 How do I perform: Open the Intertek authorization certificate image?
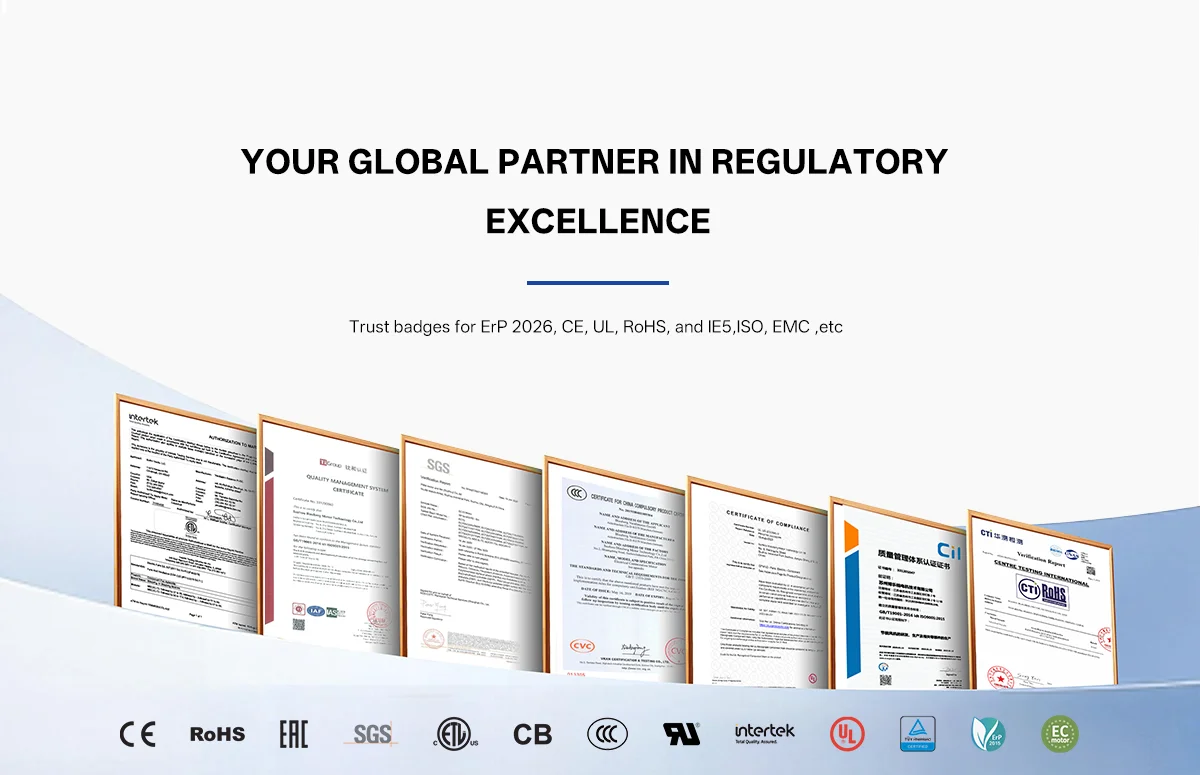pos(187,513)
